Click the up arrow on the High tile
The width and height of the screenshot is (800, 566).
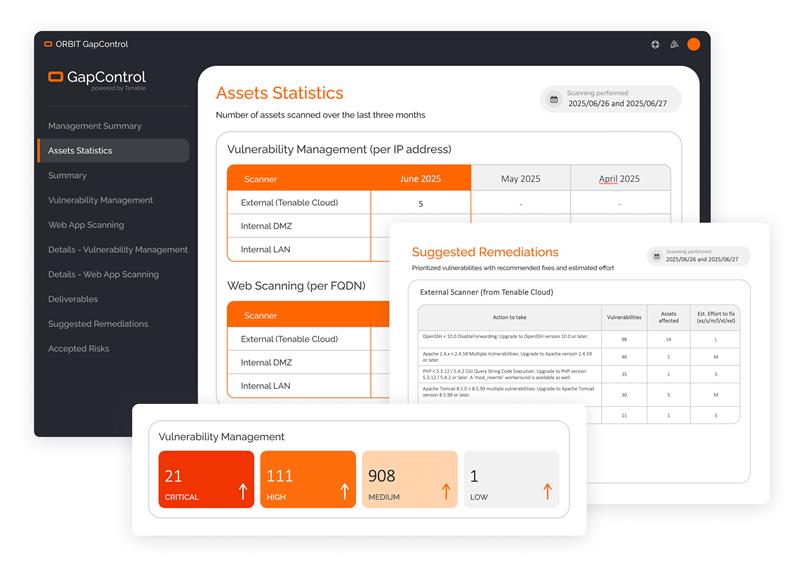point(344,491)
